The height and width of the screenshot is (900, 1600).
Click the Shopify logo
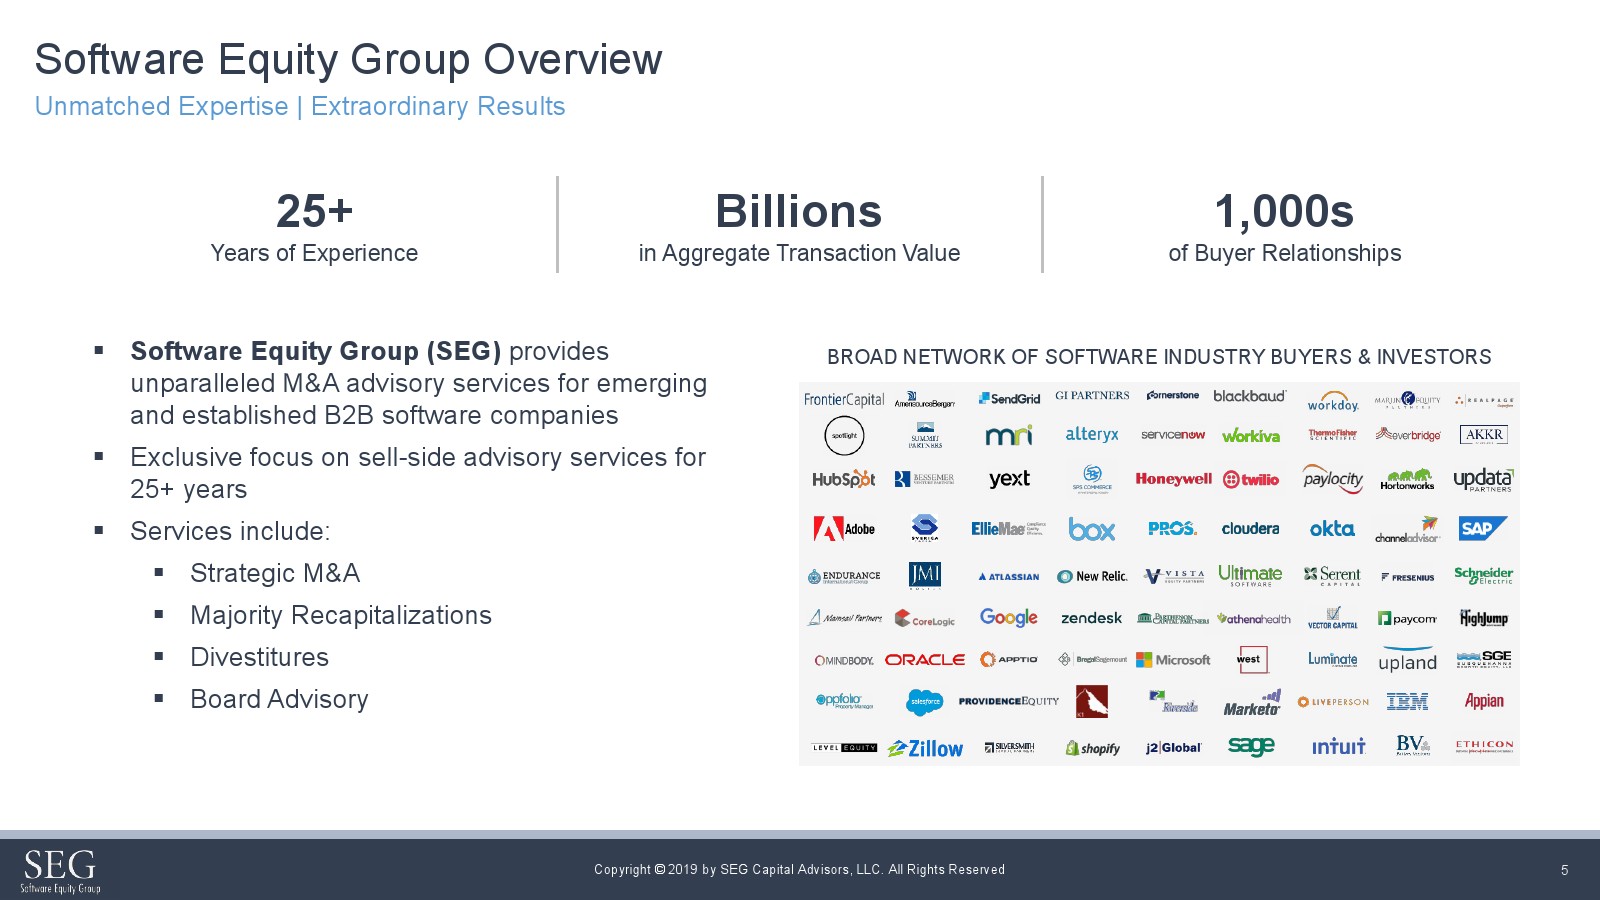tap(1092, 748)
